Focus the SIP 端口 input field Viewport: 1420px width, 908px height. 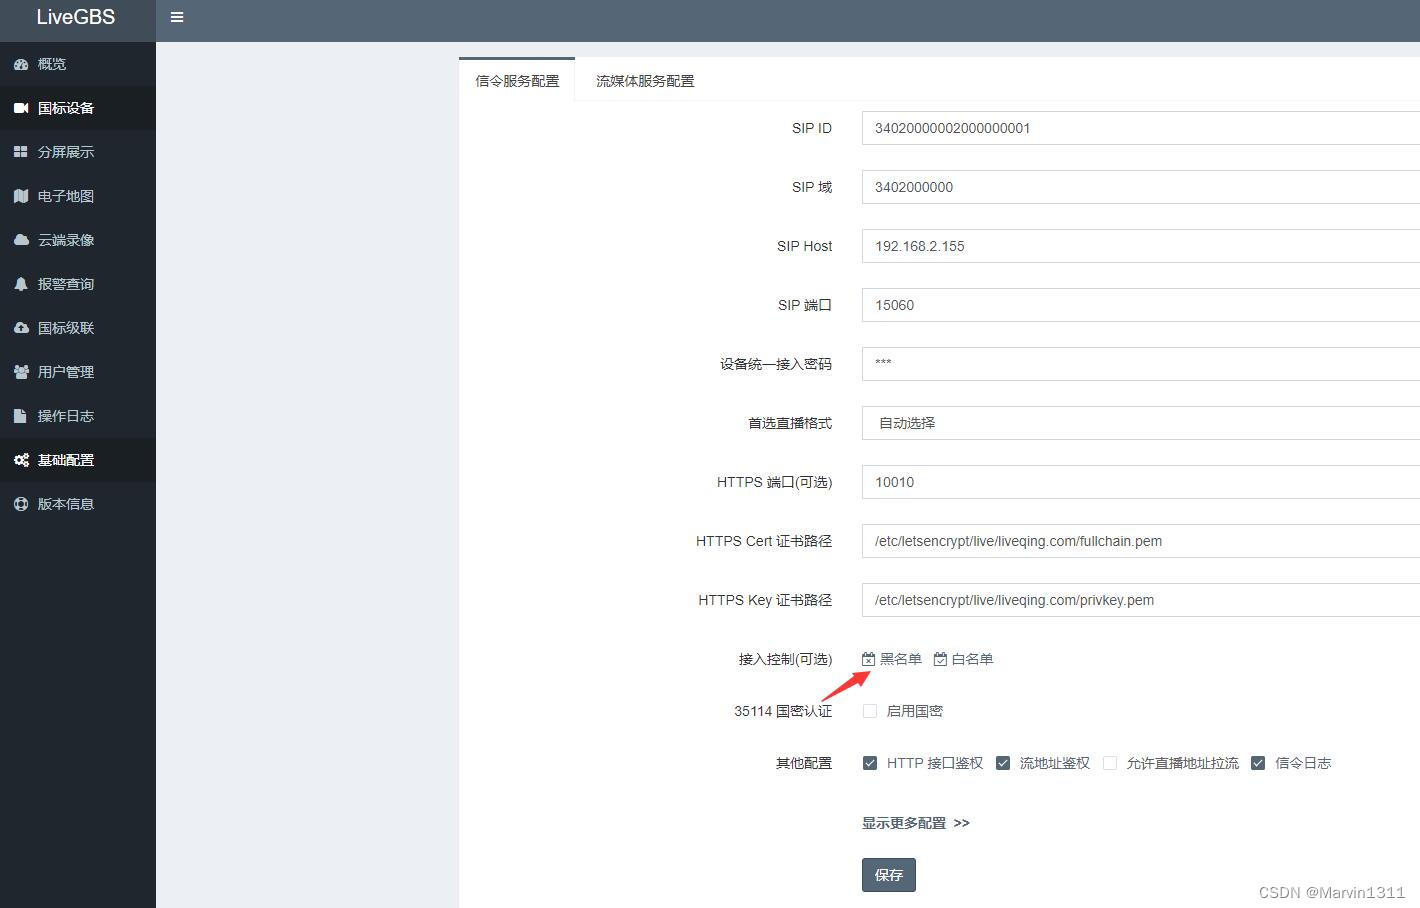click(1141, 305)
